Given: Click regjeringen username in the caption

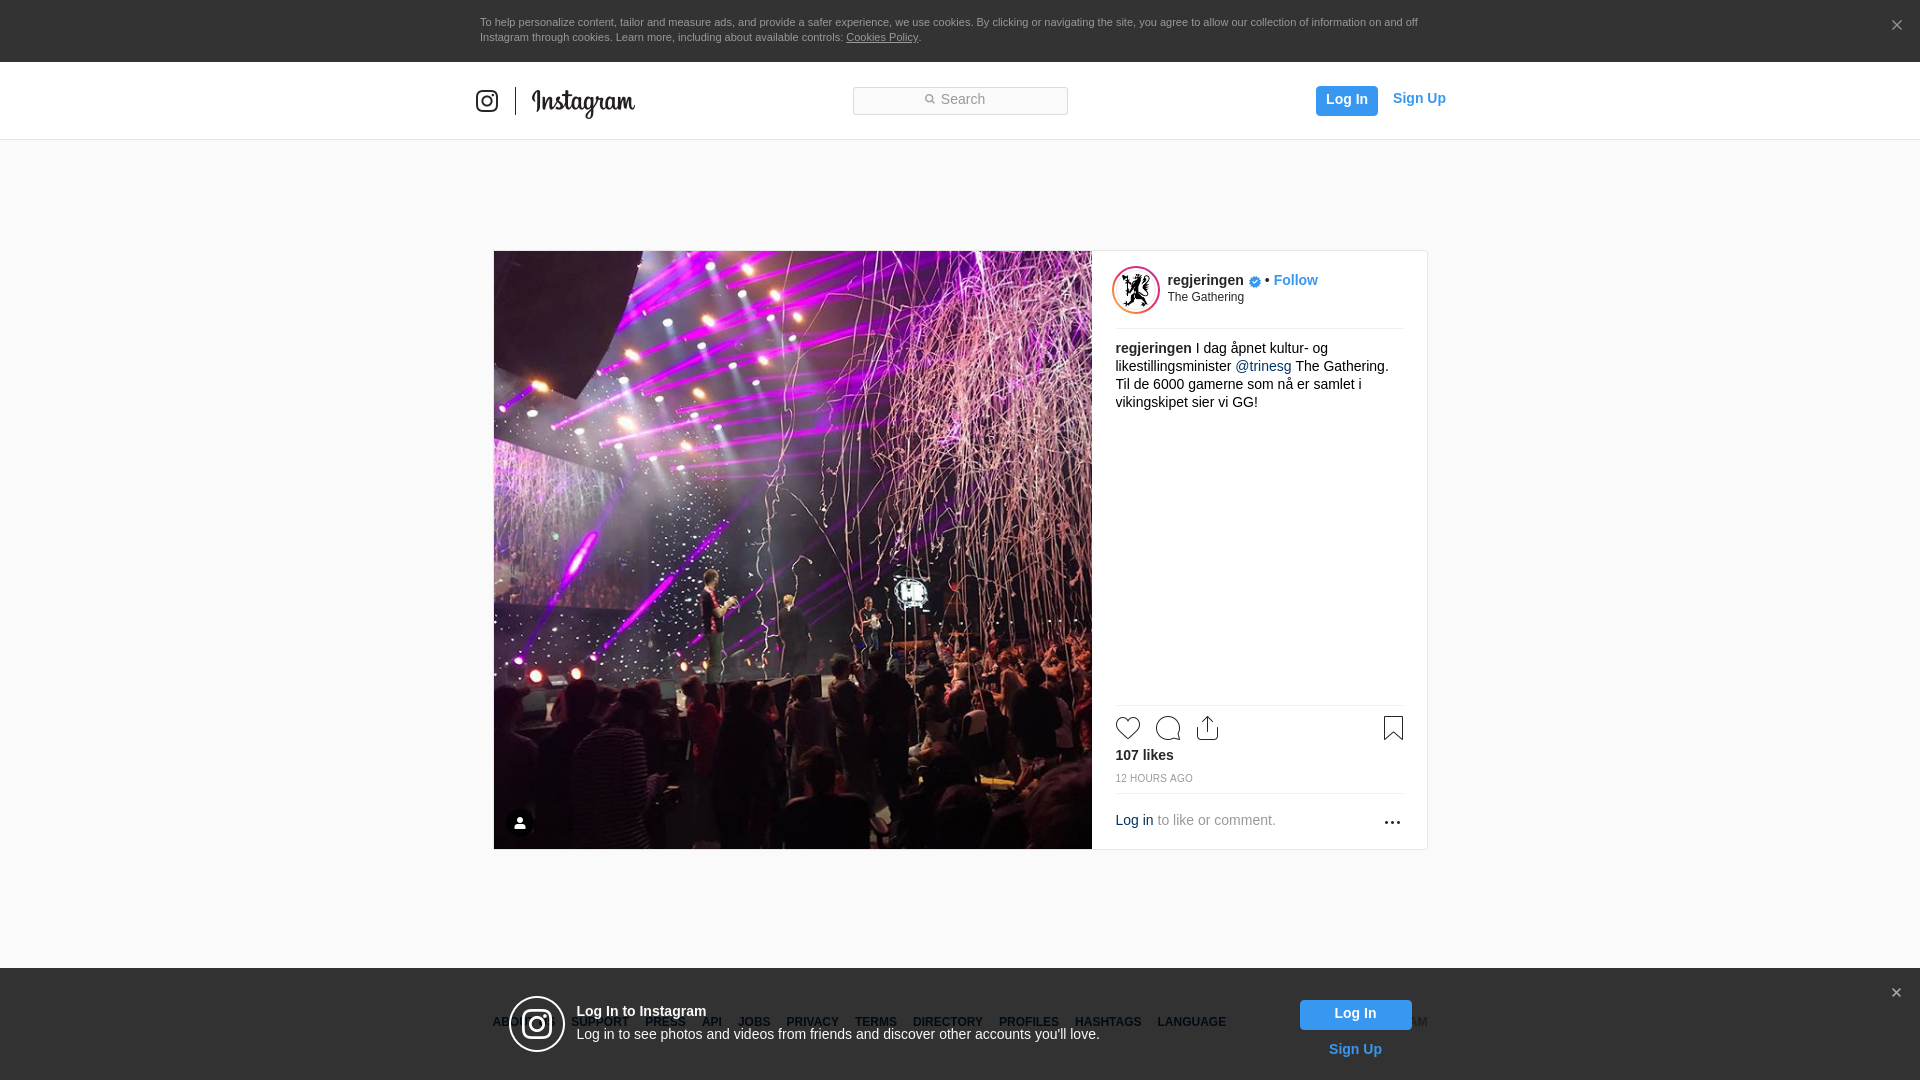Looking at the screenshot, I should tap(1153, 348).
